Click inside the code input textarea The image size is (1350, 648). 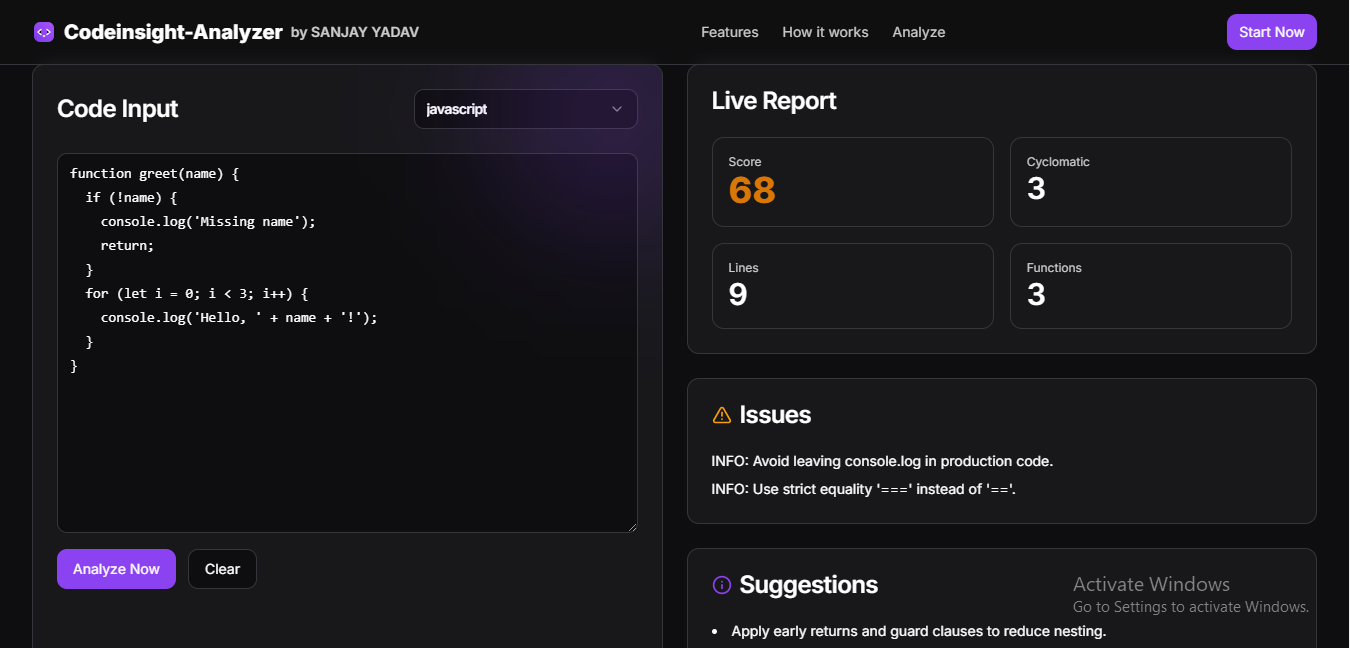(x=347, y=340)
